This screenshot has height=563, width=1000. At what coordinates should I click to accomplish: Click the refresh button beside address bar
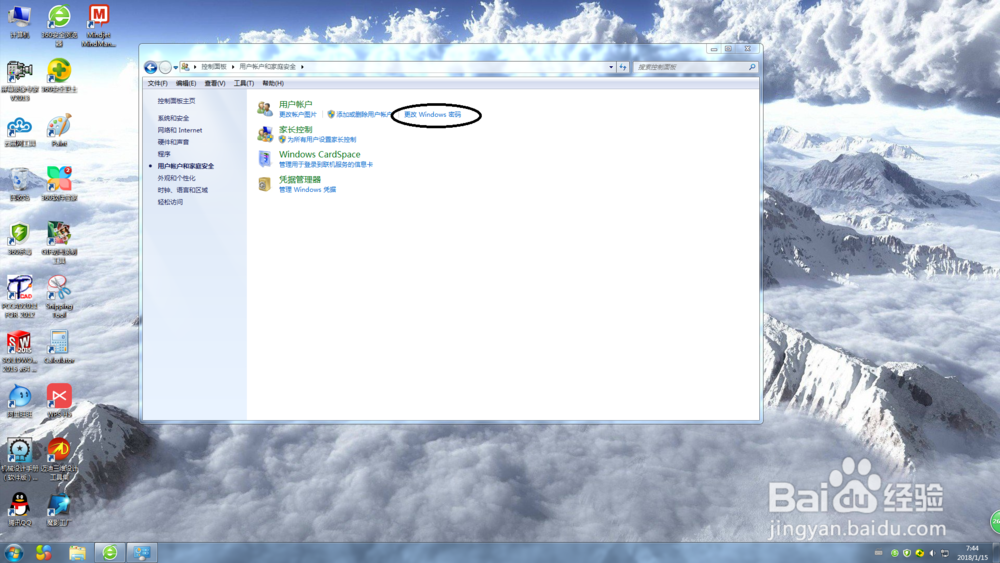tap(623, 67)
